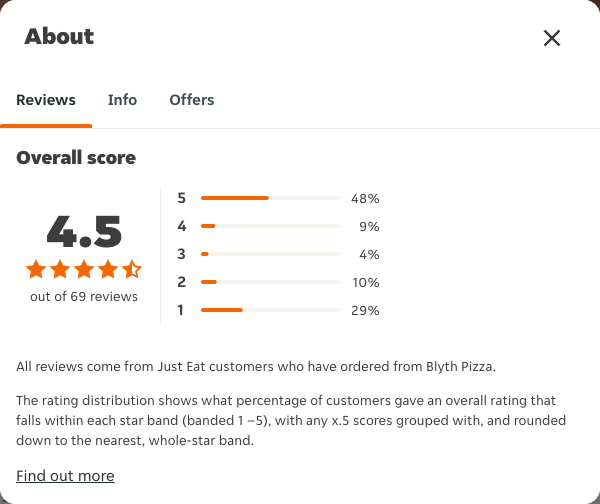
Task: Click the first orange star icon
Action: tap(36, 269)
